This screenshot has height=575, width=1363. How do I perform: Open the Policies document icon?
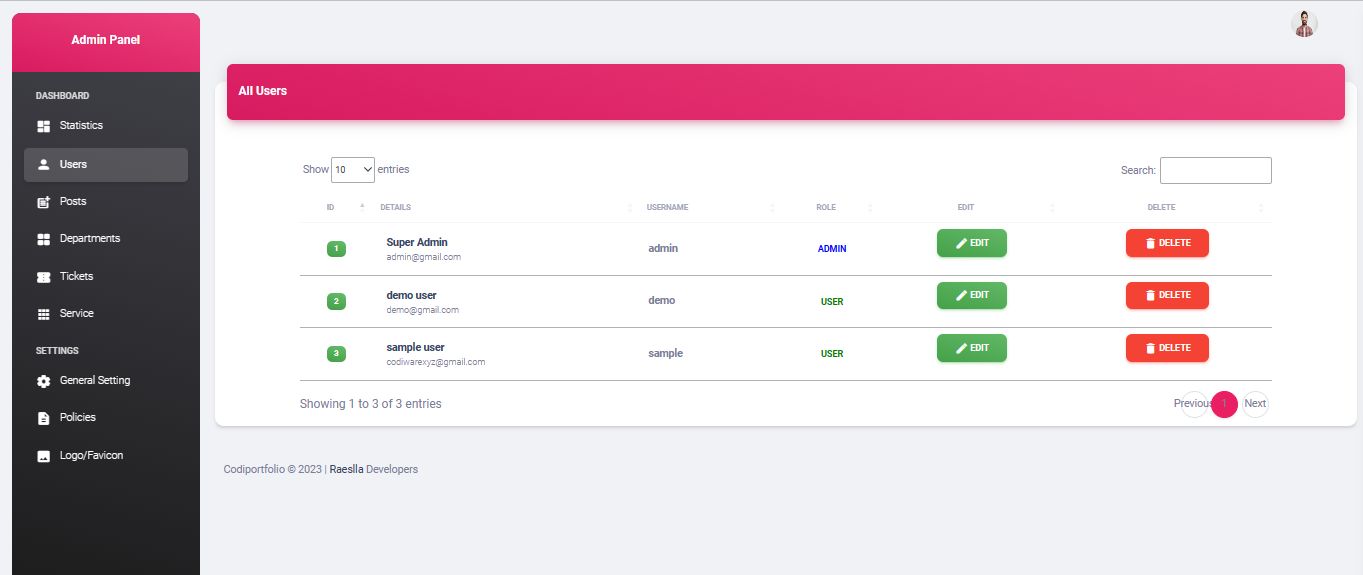coord(43,418)
